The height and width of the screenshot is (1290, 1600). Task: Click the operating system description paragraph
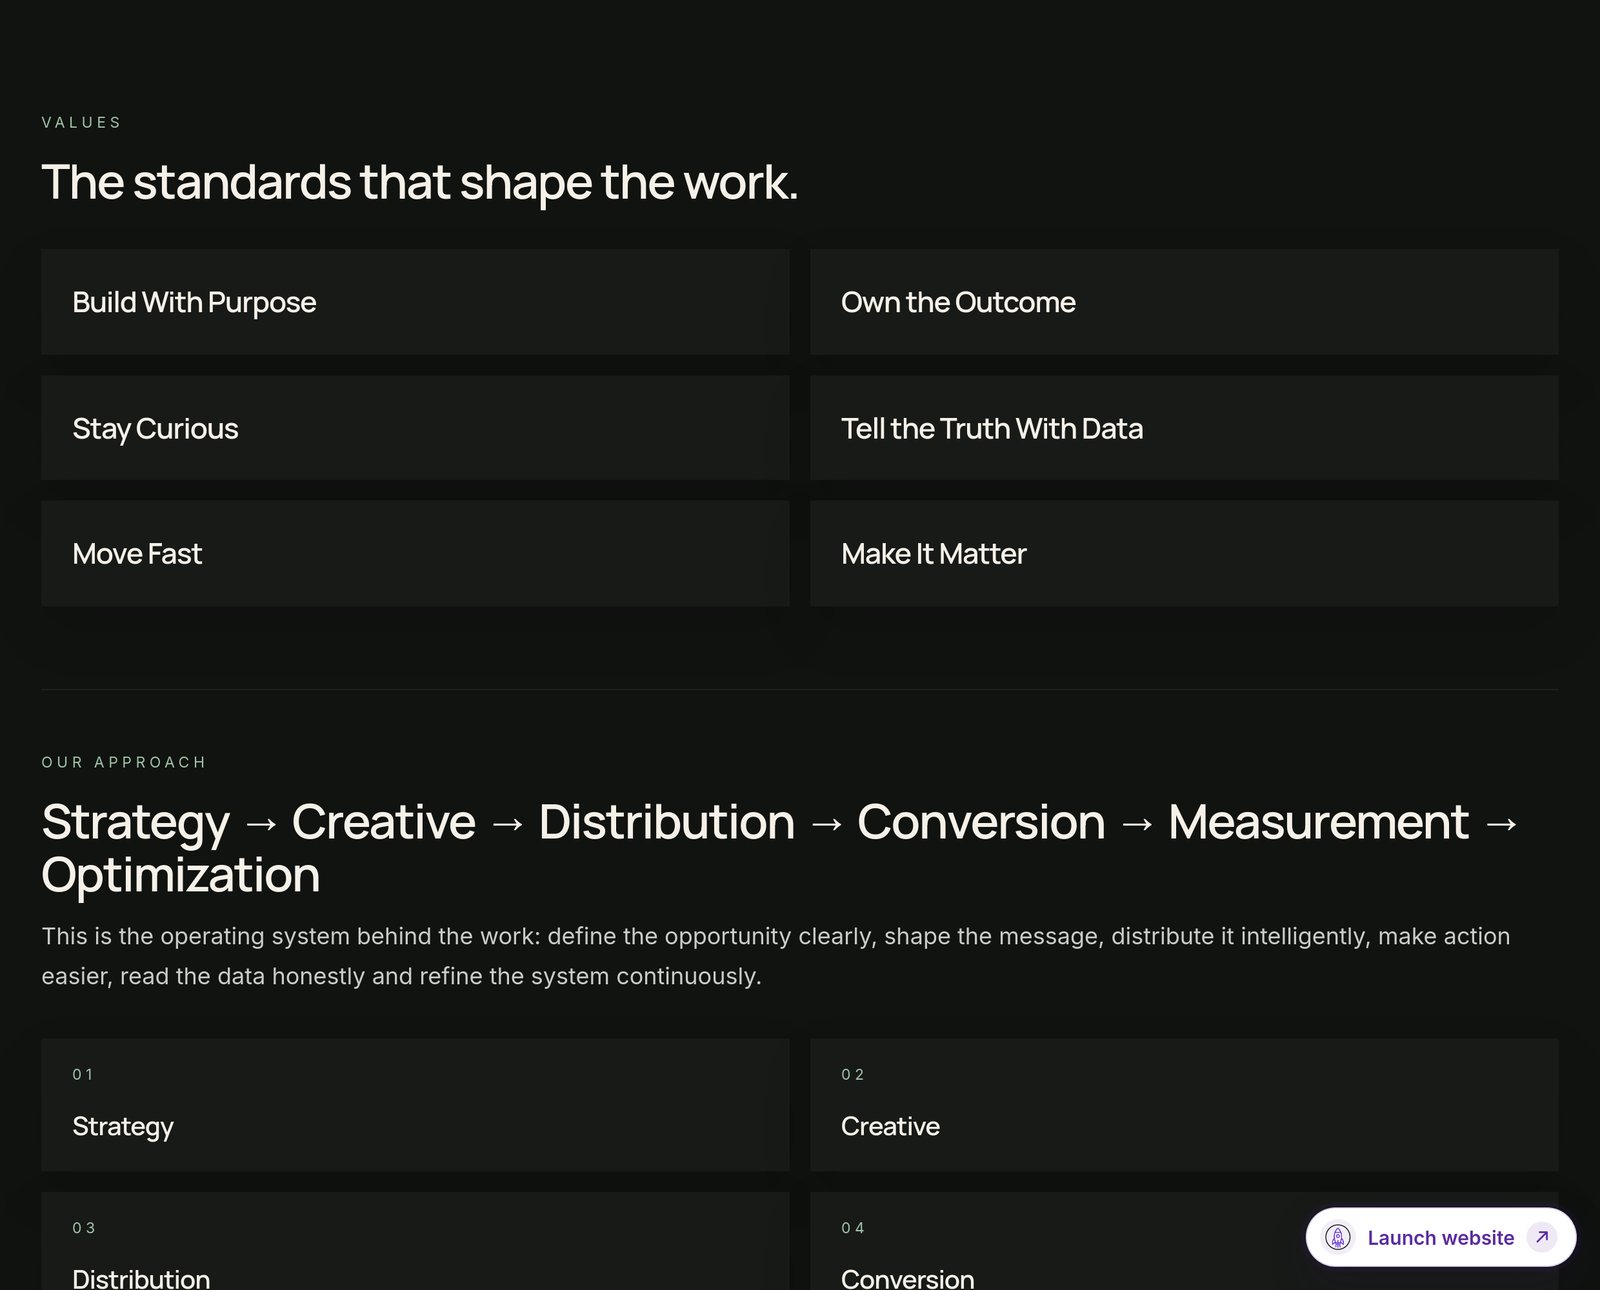click(776, 956)
